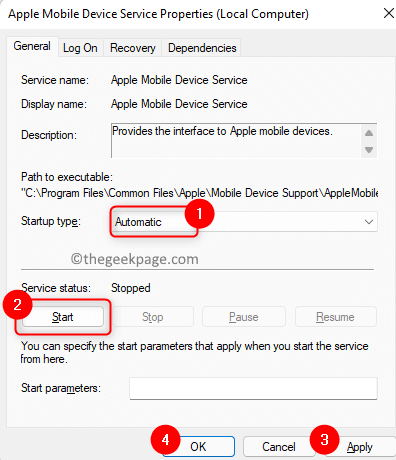Image resolution: width=396 pixels, height=460 pixels.
Task: Click the disabled Stop button
Action: coord(153,317)
